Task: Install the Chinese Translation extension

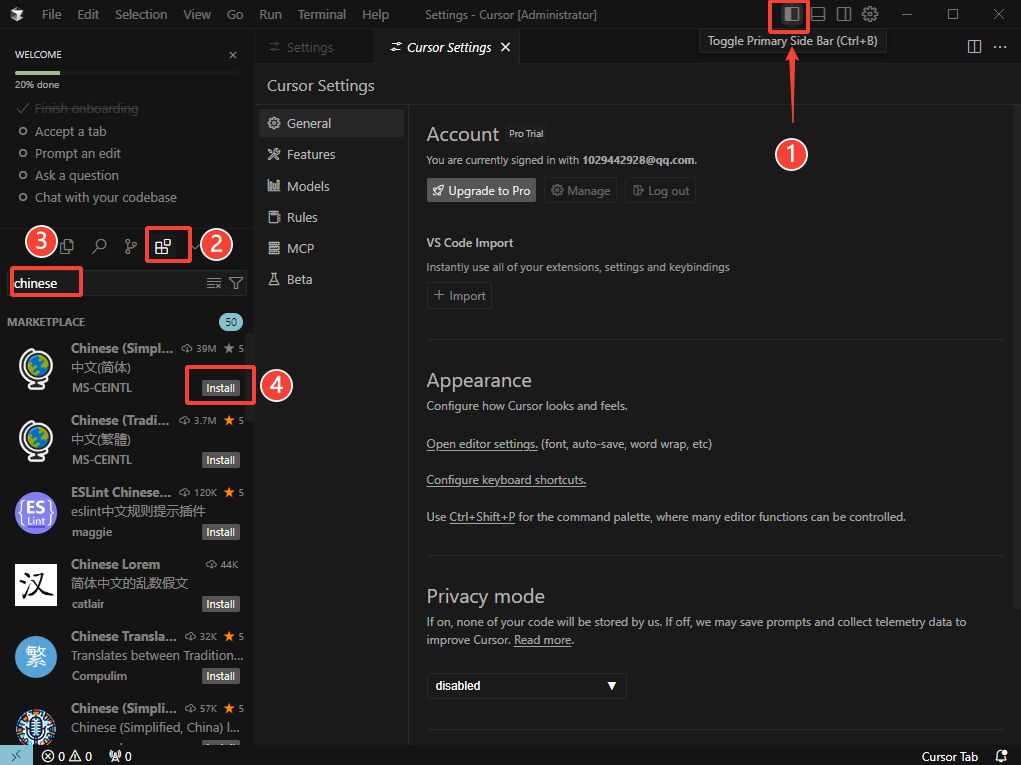Action: point(221,676)
